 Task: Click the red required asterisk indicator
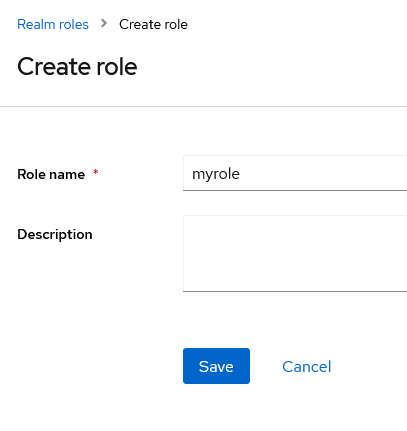tap(96, 172)
